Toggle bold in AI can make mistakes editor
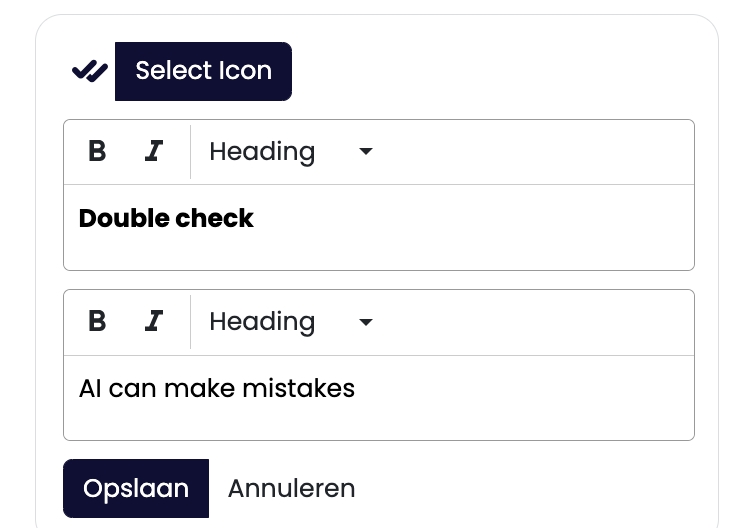Screen dimensions: 734x528 point(97,322)
